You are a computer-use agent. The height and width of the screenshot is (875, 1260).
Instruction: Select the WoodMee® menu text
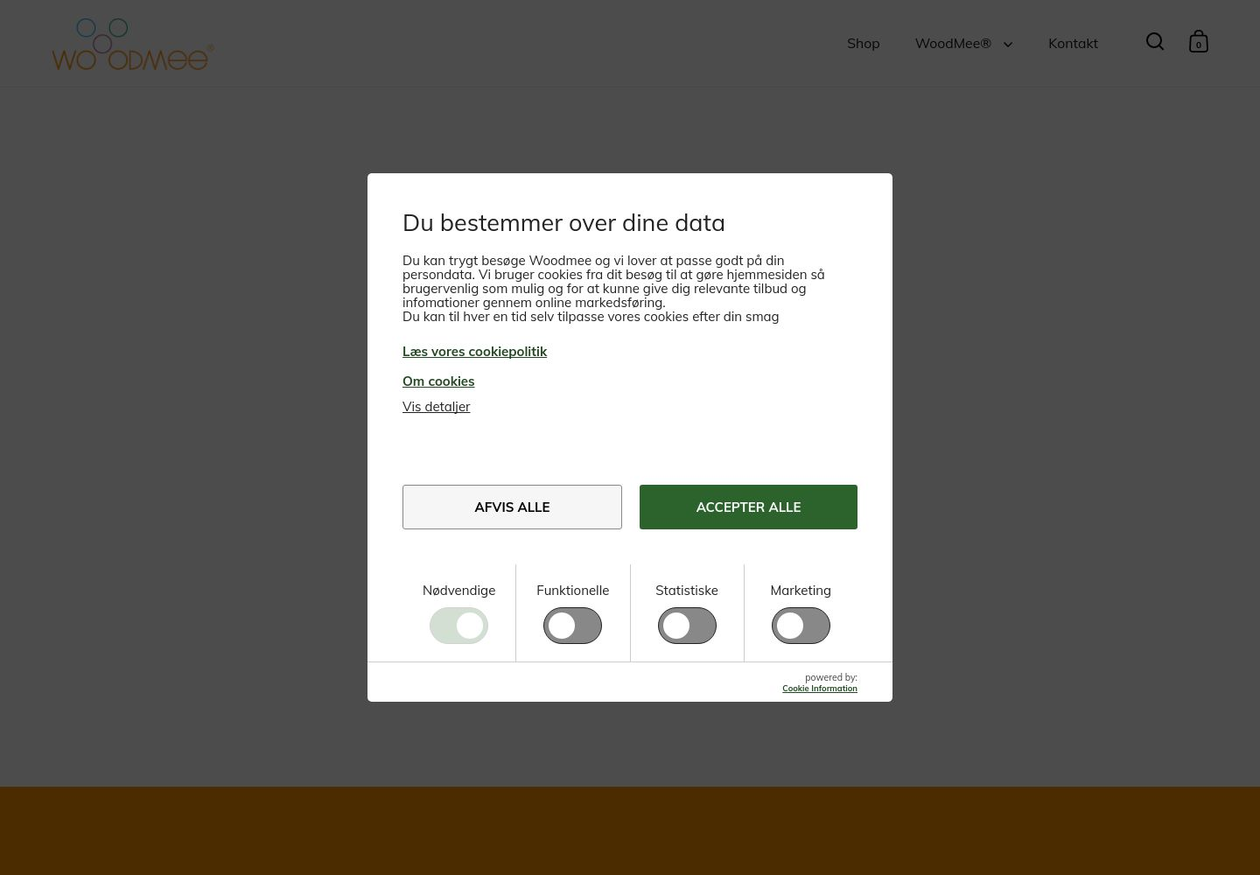(x=952, y=43)
